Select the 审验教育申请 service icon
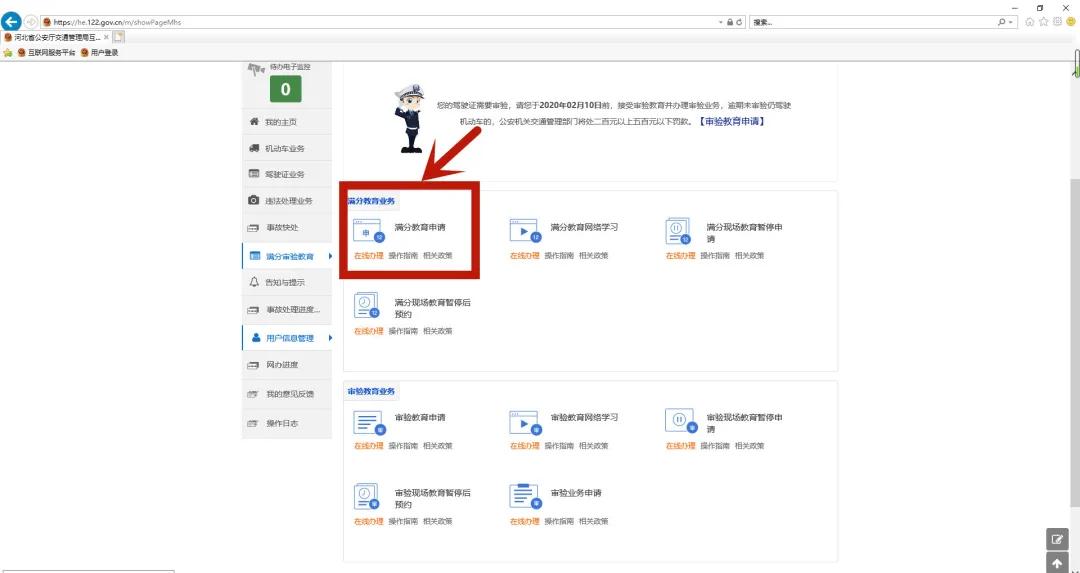Viewport: 1080px width, 573px height. point(368,422)
